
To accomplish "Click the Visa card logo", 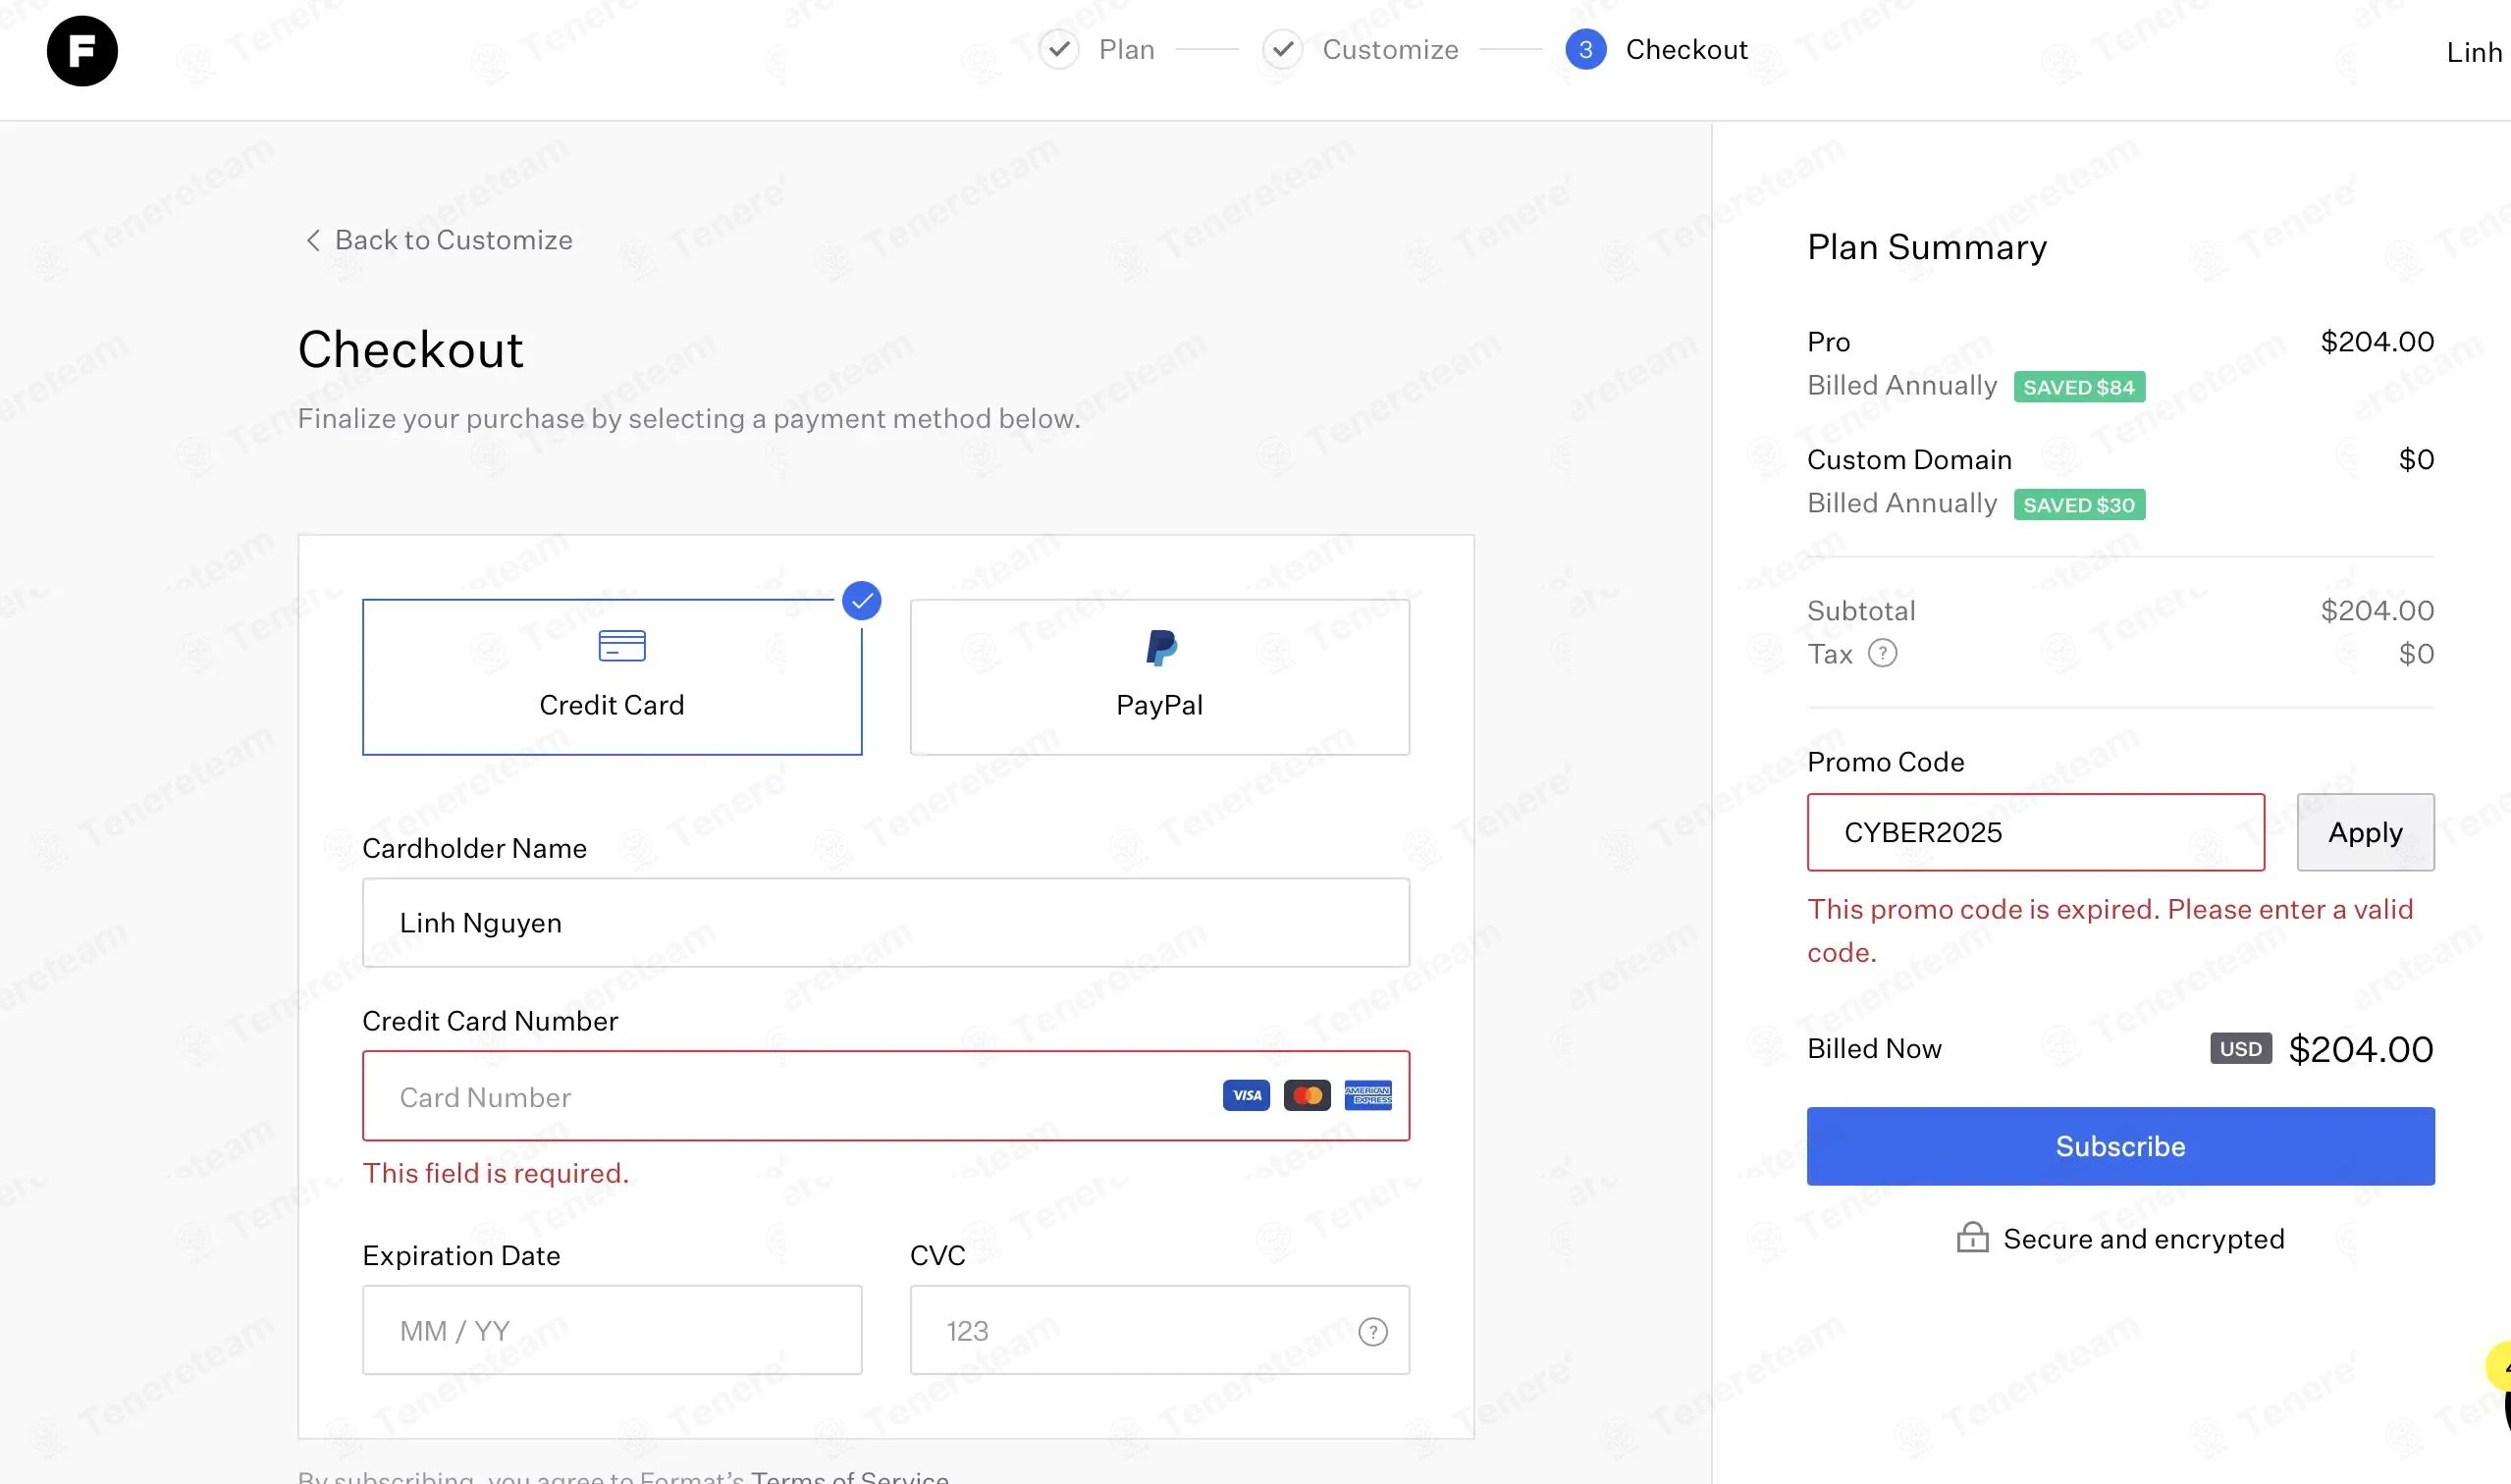I will [1246, 1096].
